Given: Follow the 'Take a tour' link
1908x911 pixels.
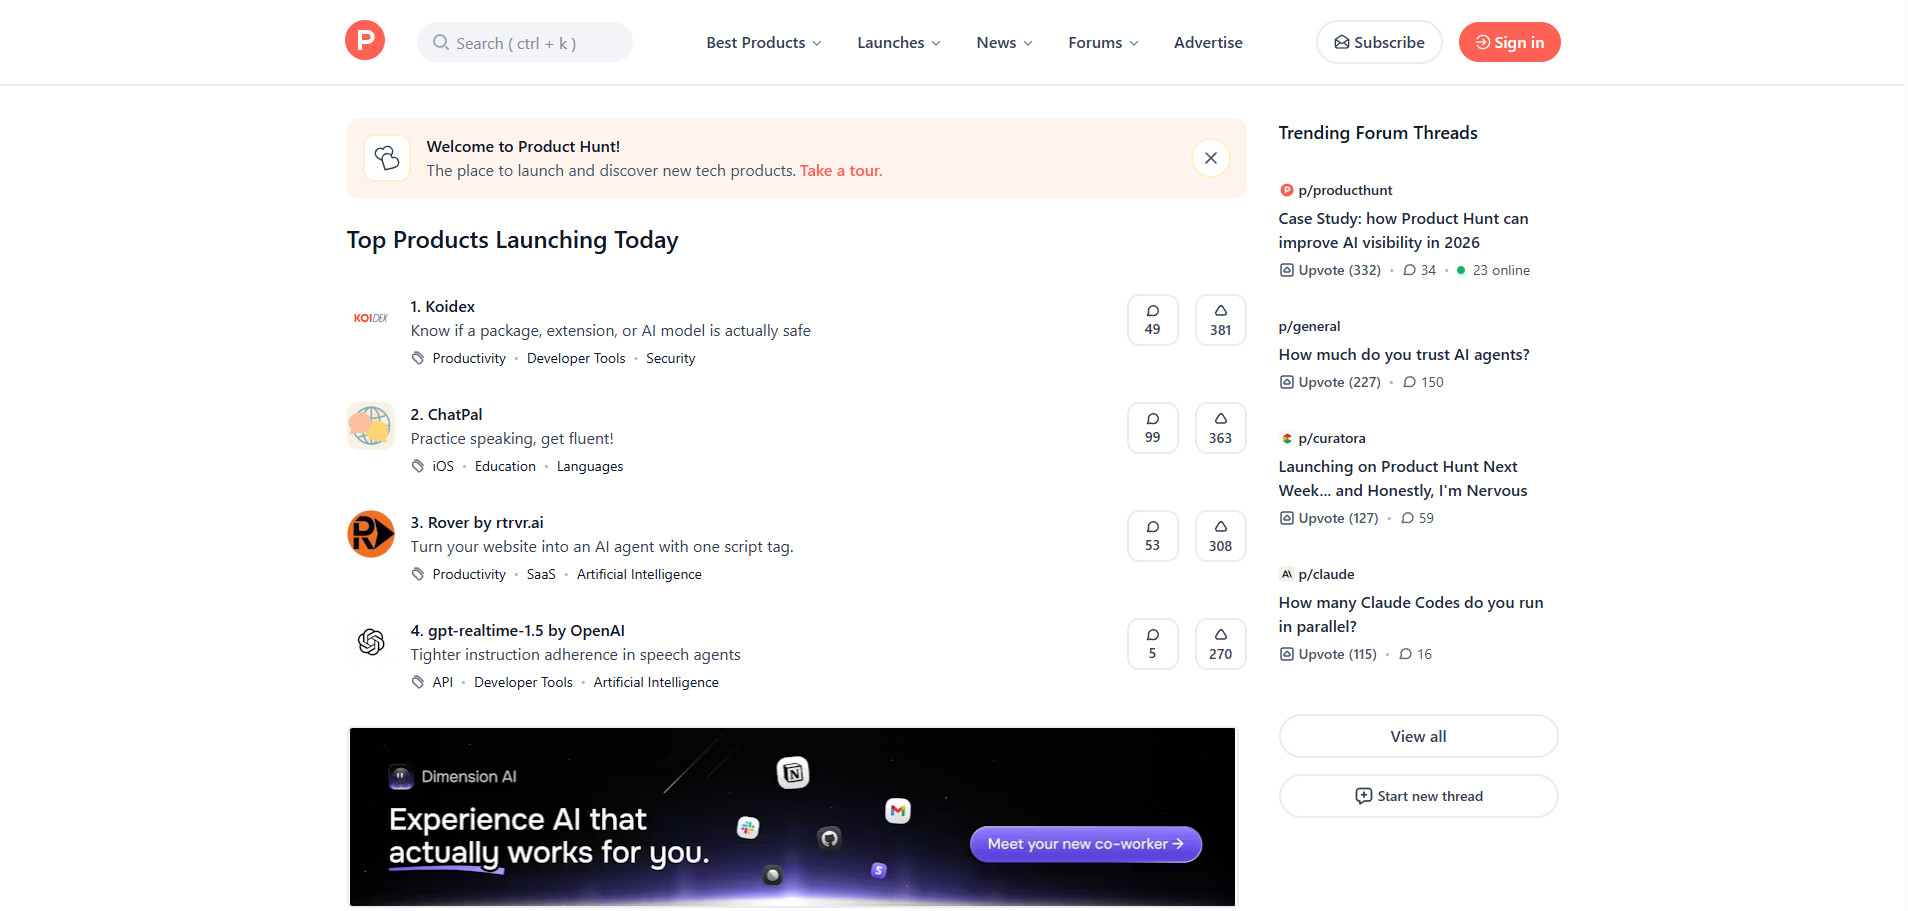Looking at the screenshot, I should click(840, 171).
